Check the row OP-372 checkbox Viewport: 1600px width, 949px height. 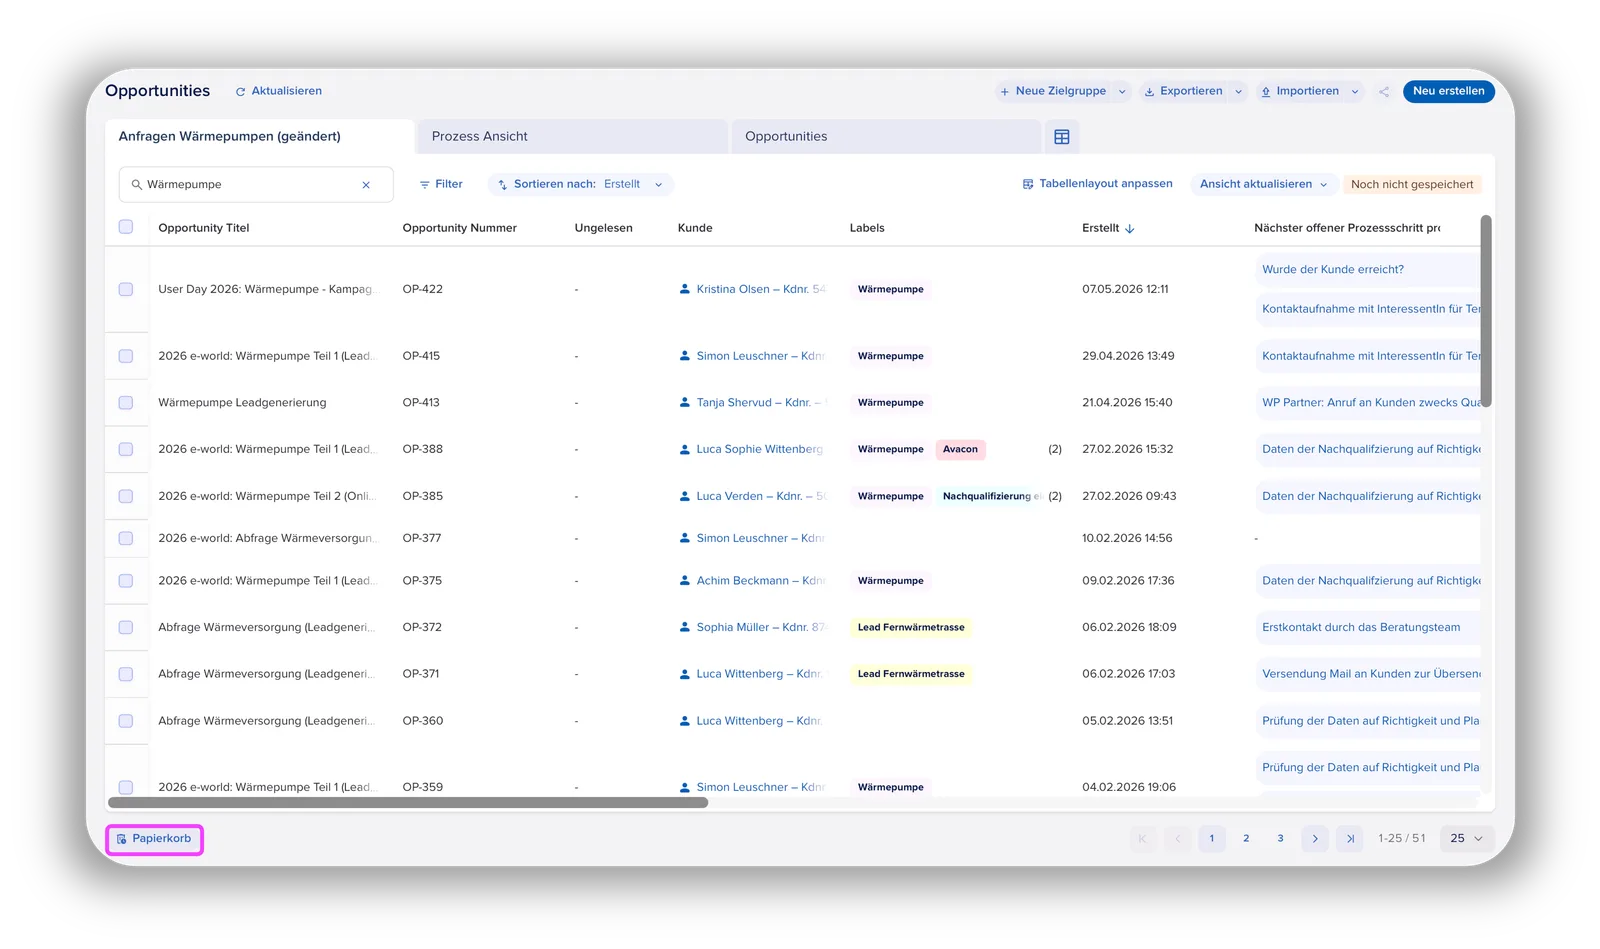(x=126, y=628)
